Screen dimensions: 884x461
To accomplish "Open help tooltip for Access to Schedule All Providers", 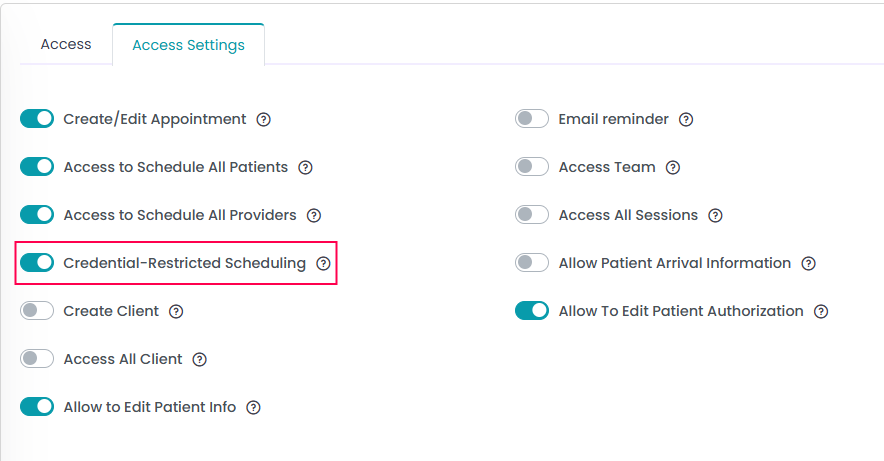I will pyautogui.click(x=314, y=215).
